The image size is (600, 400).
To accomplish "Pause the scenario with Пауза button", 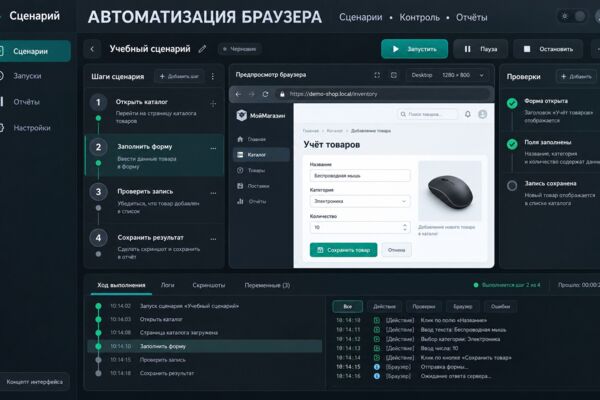I will point(481,49).
